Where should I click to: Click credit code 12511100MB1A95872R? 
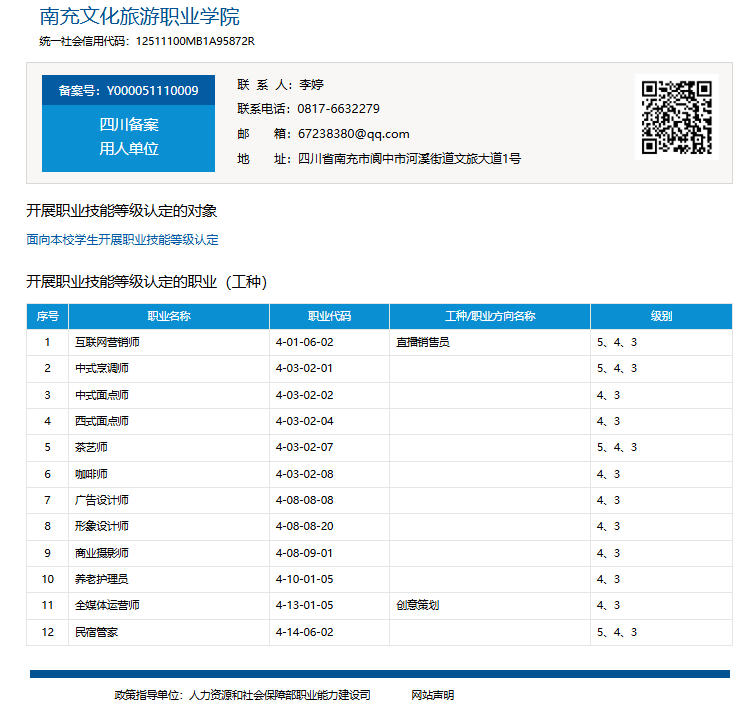pyautogui.click(x=195, y=41)
